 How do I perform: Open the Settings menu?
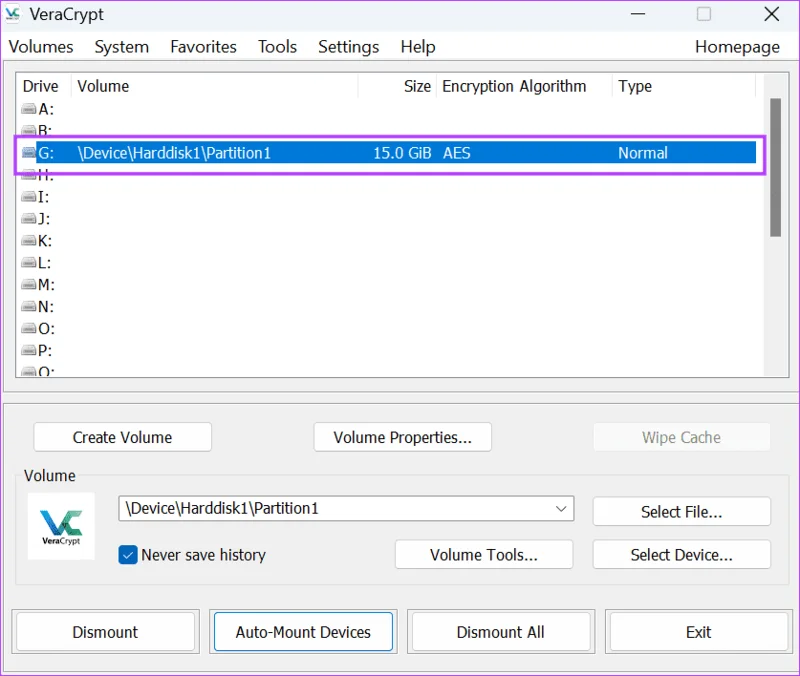pyautogui.click(x=348, y=47)
